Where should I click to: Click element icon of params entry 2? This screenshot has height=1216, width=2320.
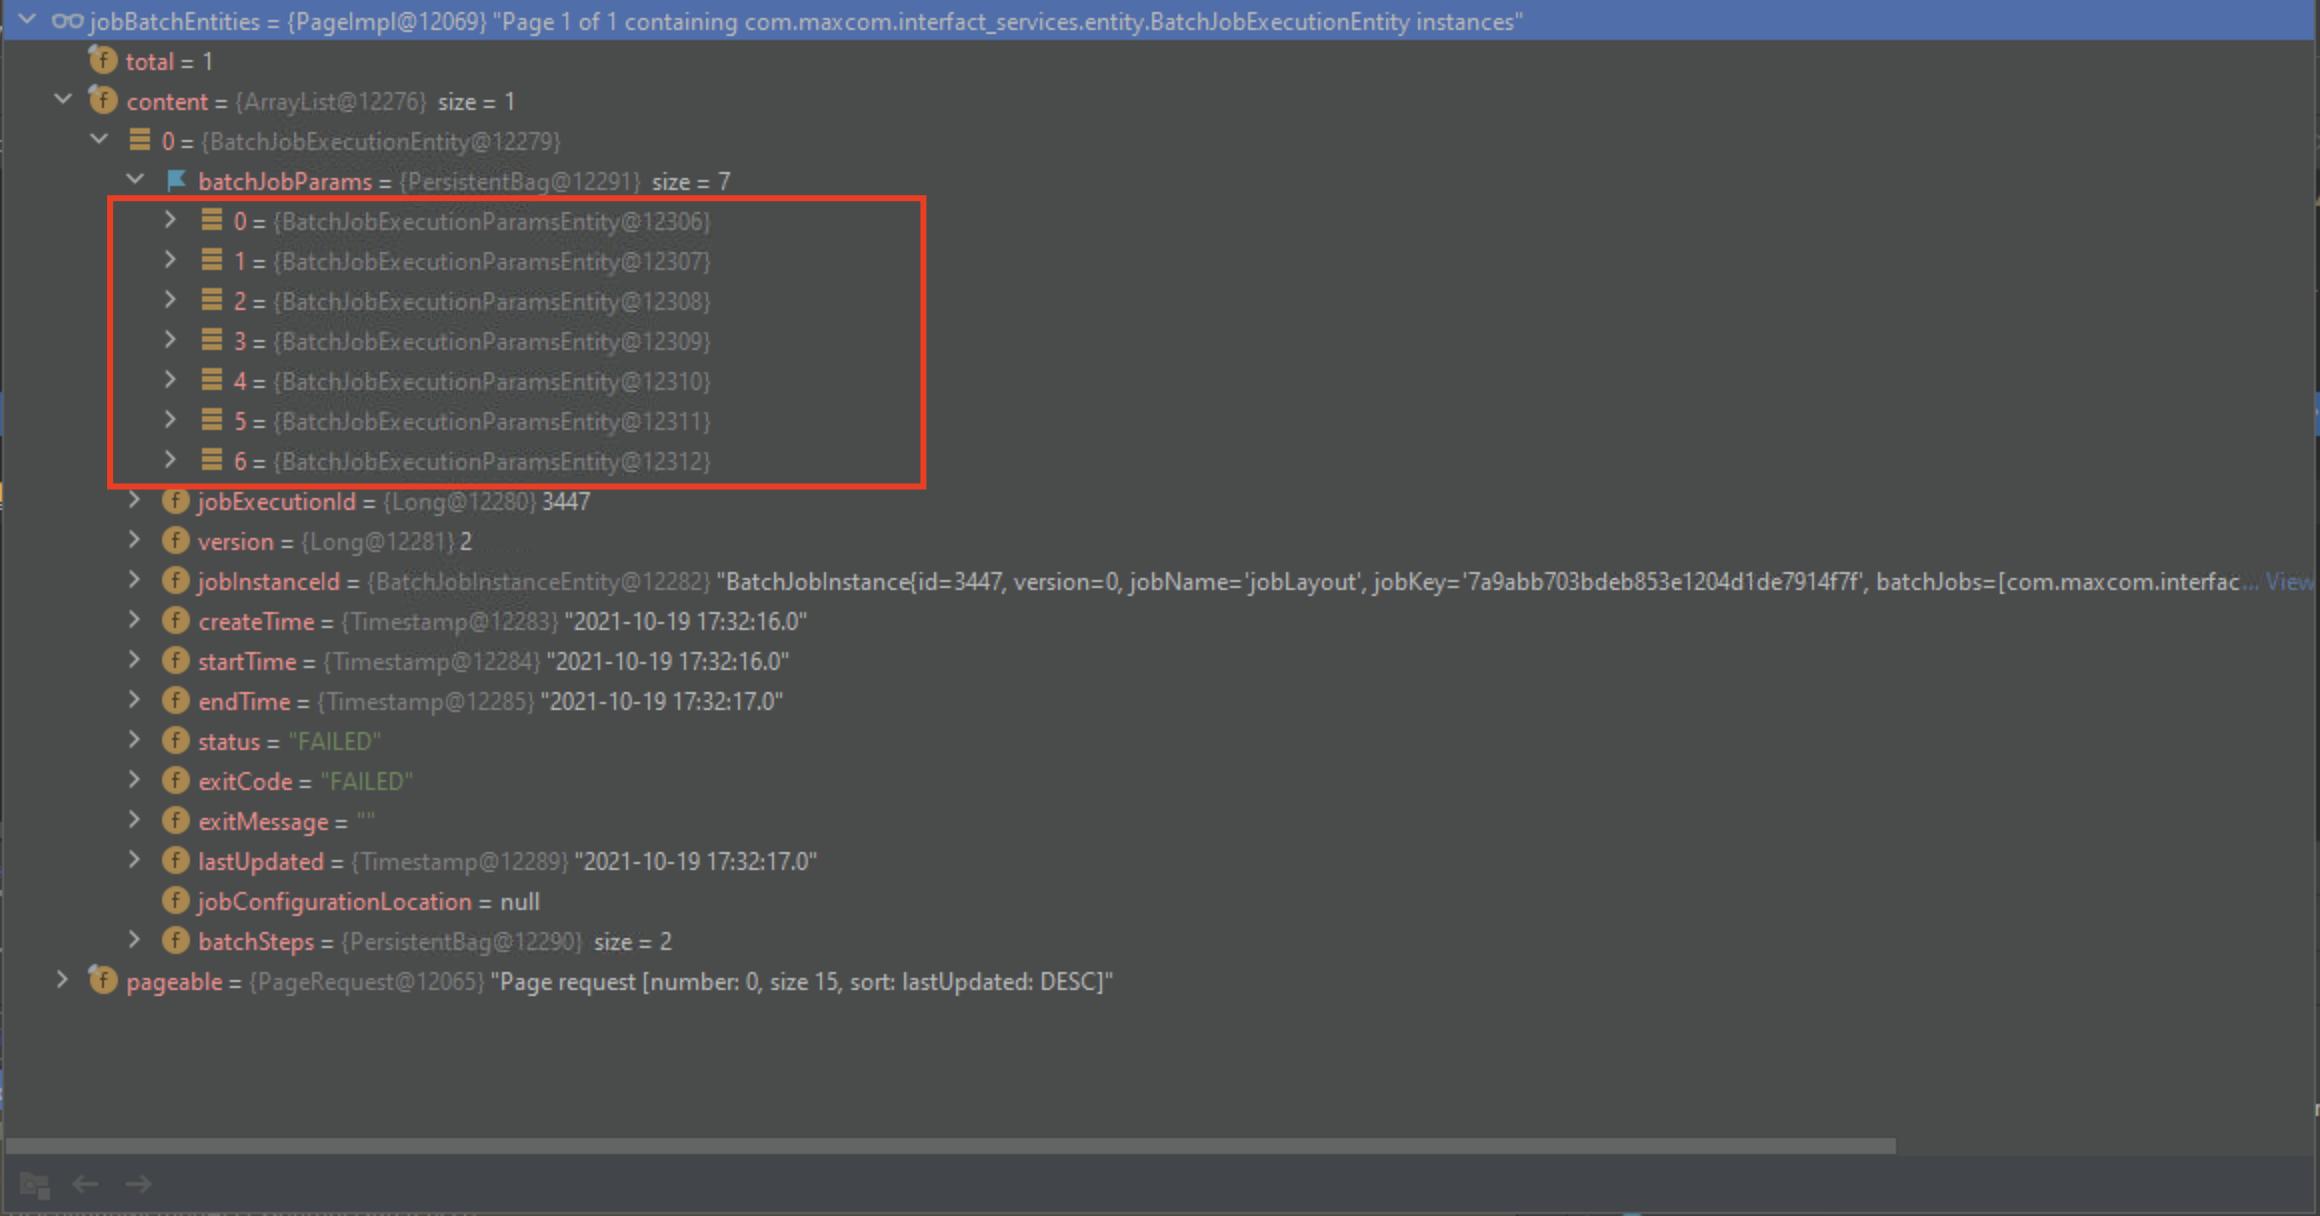[212, 300]
